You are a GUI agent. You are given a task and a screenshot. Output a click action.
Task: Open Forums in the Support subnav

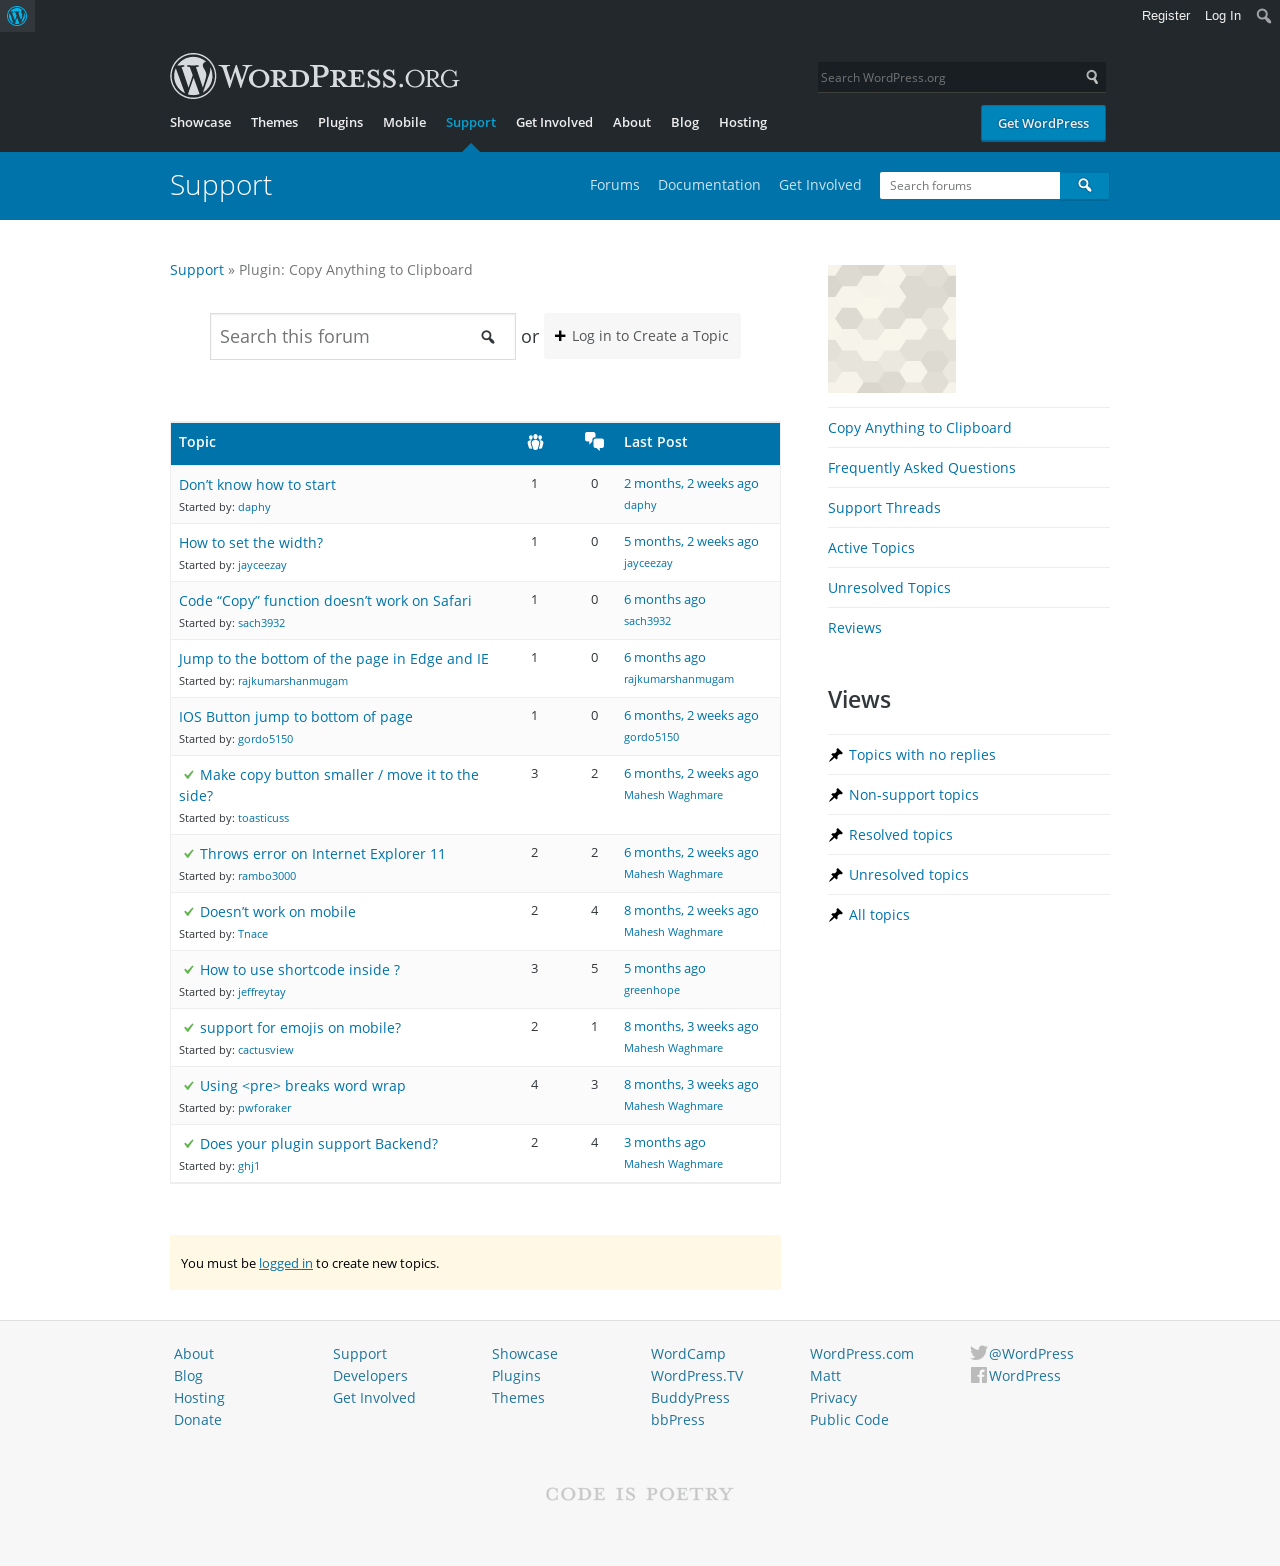(614, 185)
